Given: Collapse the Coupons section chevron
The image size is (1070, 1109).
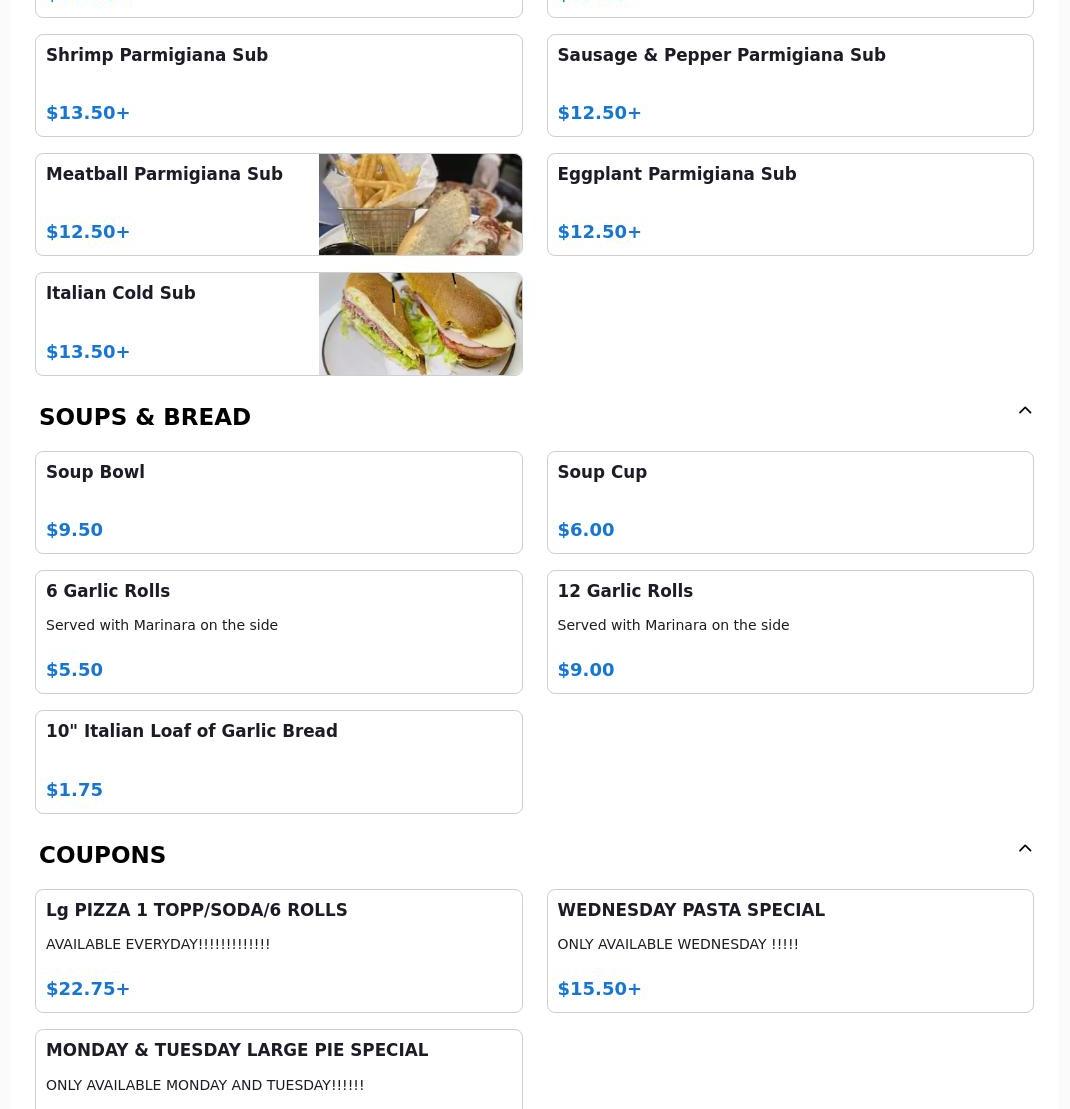Looking at the screenshot, I should click(x=1025, y=849).
